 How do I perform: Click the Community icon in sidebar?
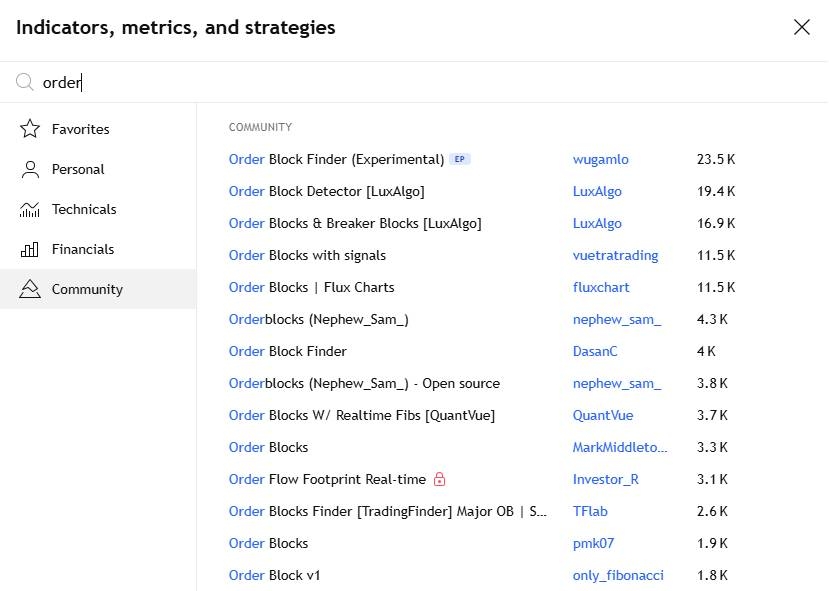coord(30,289)
